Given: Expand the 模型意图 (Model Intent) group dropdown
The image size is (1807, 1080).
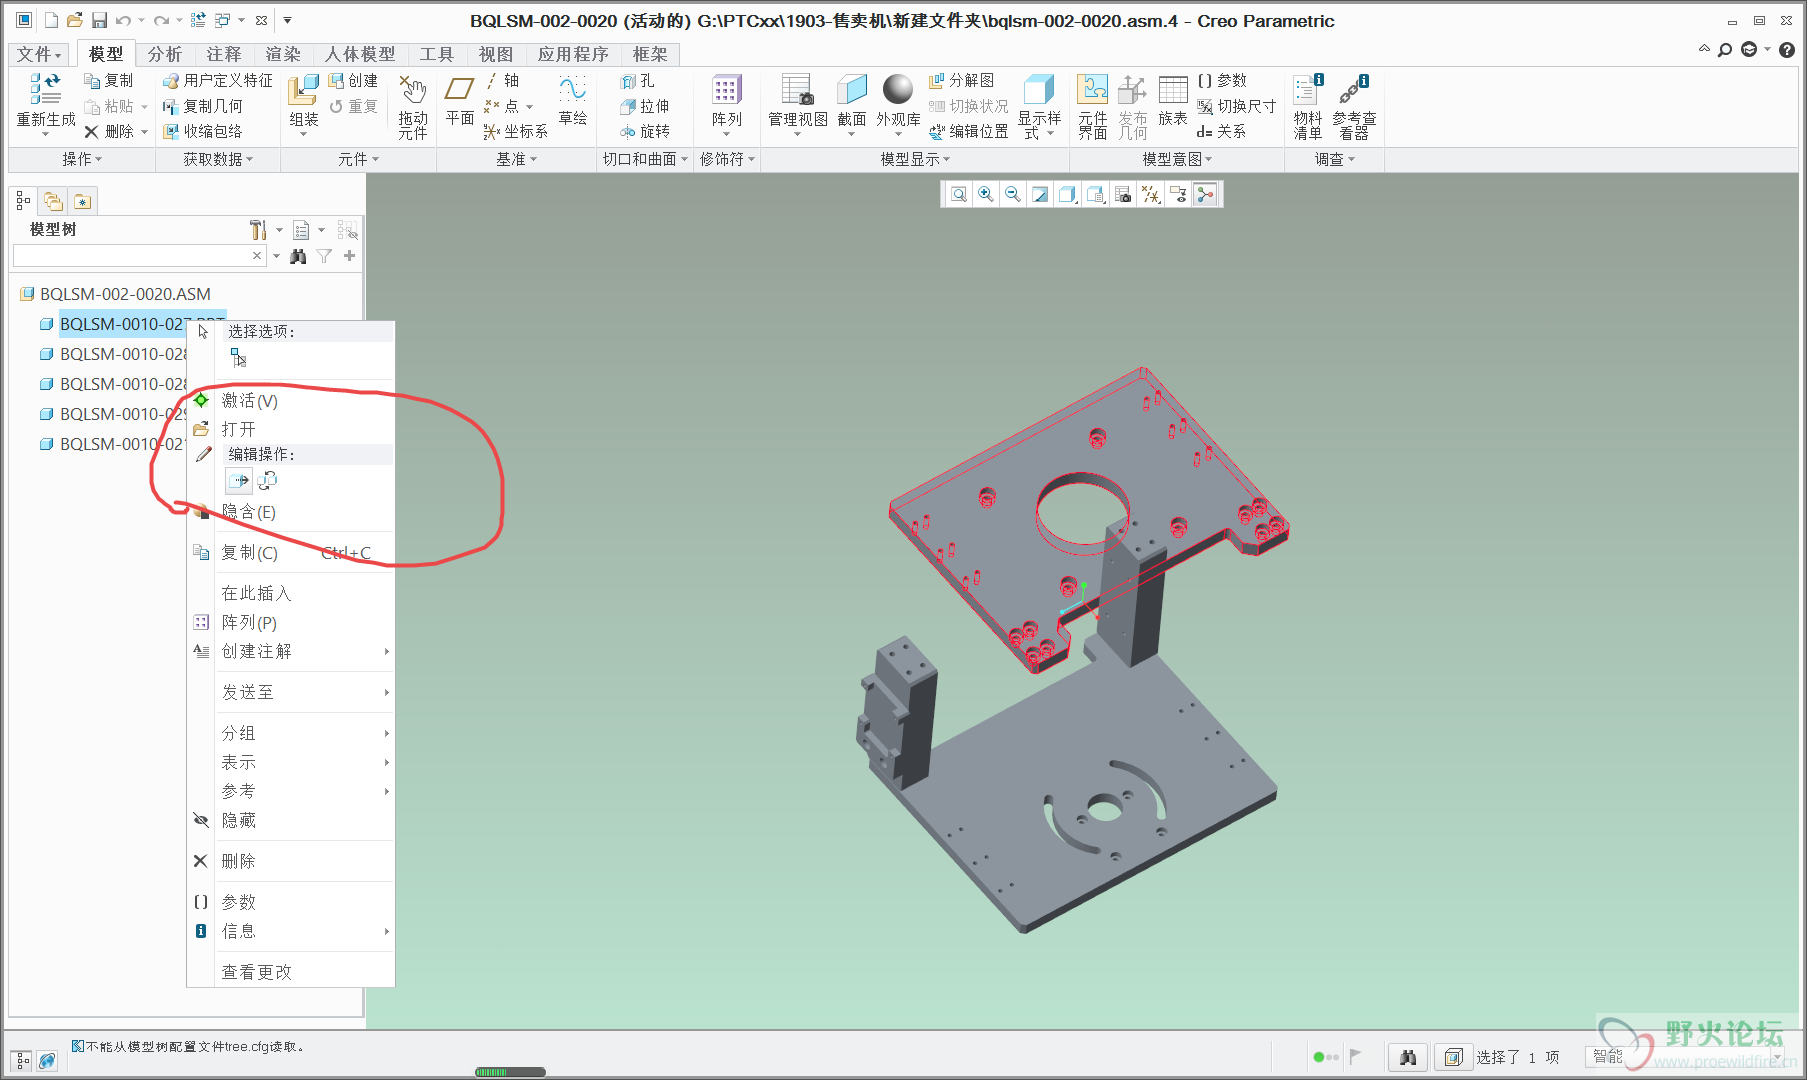Looking at the screenshot, I should 1177,159.
